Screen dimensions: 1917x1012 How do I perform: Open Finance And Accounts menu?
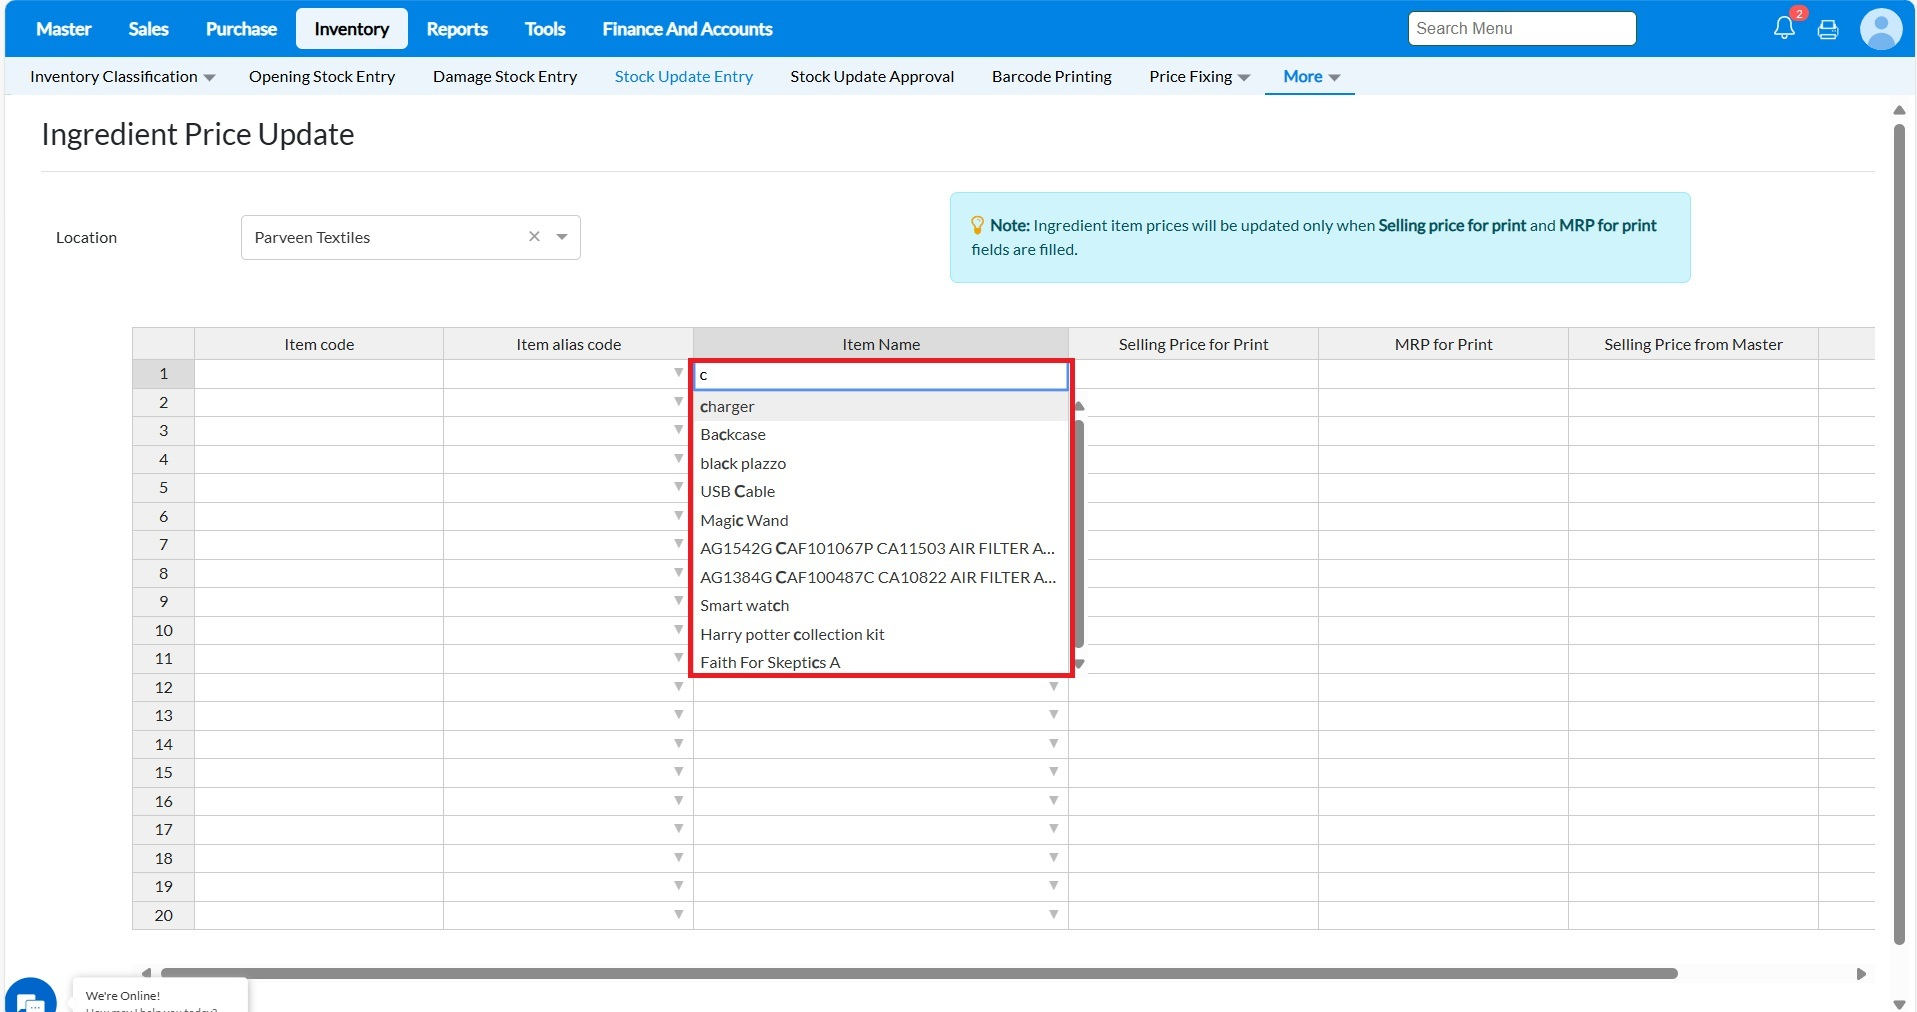[x=687, y=29]
